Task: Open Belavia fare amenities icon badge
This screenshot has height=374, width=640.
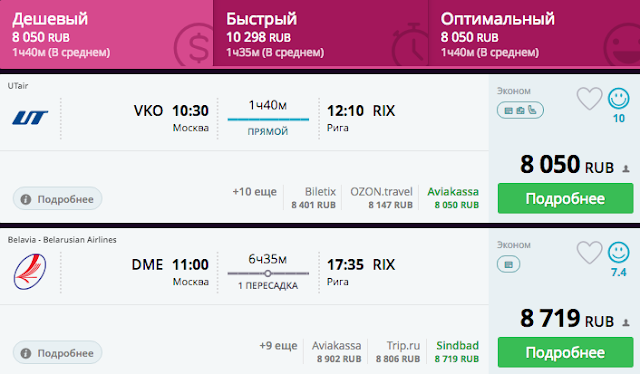Action: (509, 264)
